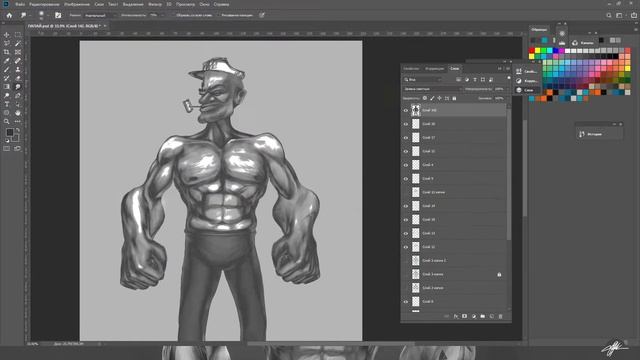Open Фильтр menu
Viewport: 640px width, 360px height.
155,4
